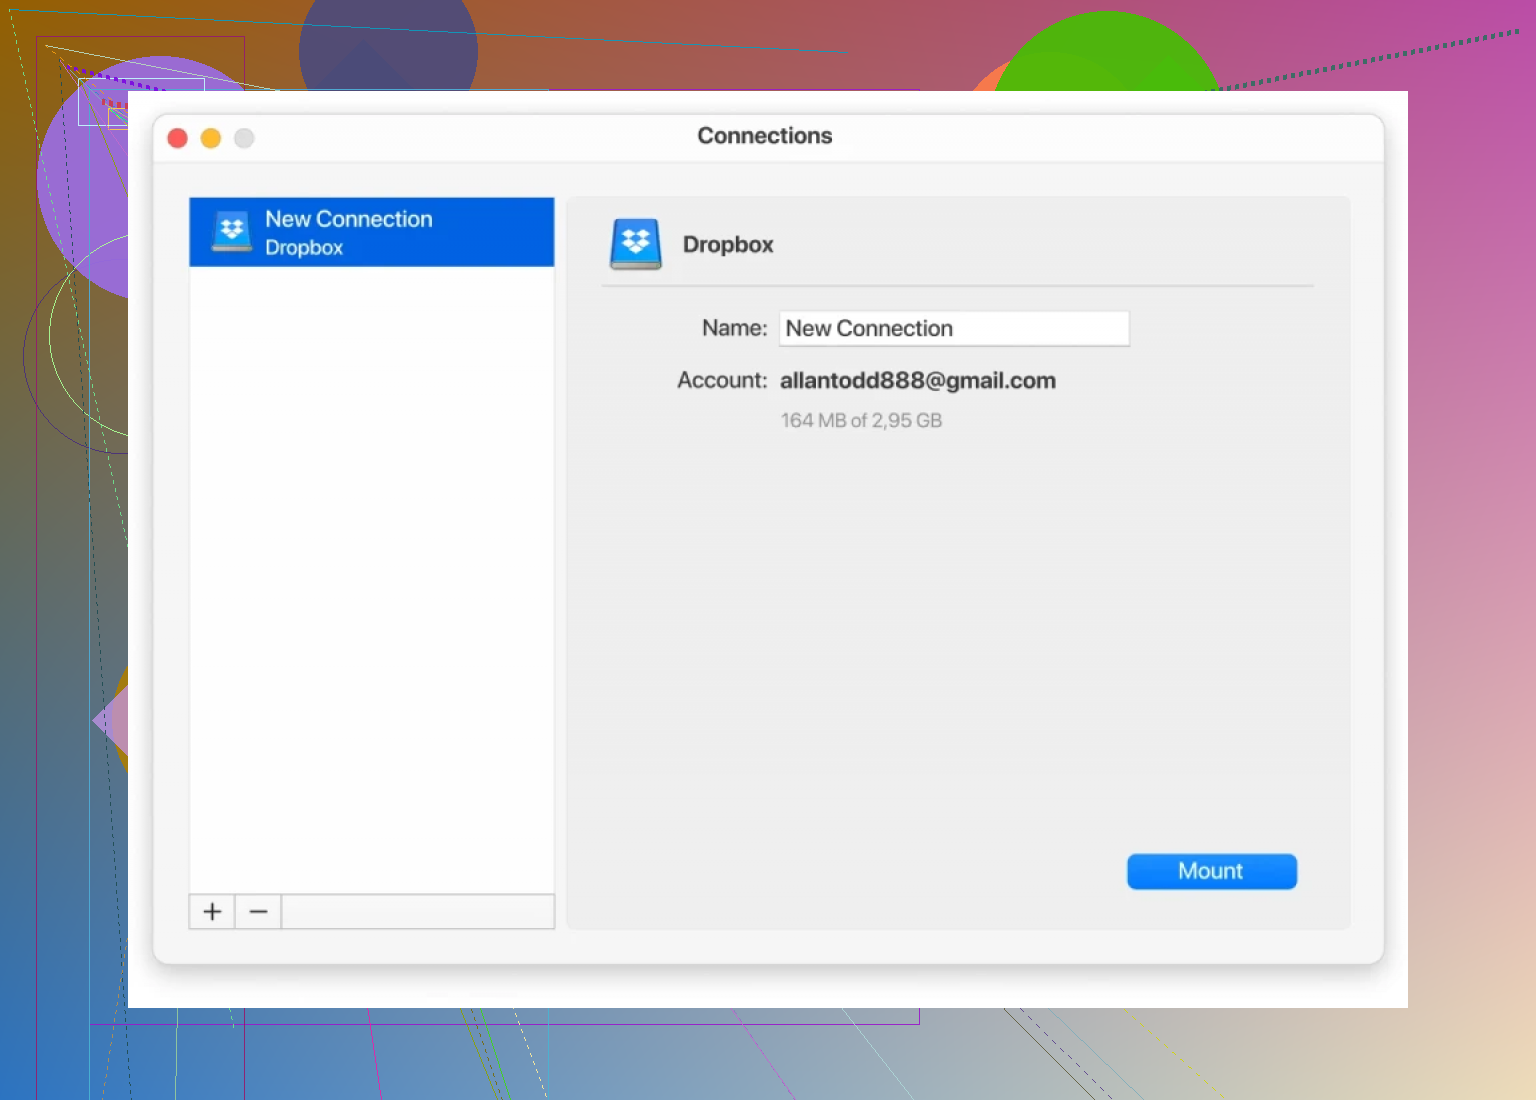The height and width of the screenshot is (1100, 1536).
Task: Click the grayed-out zoom window button
Action: tap(244, 138)
